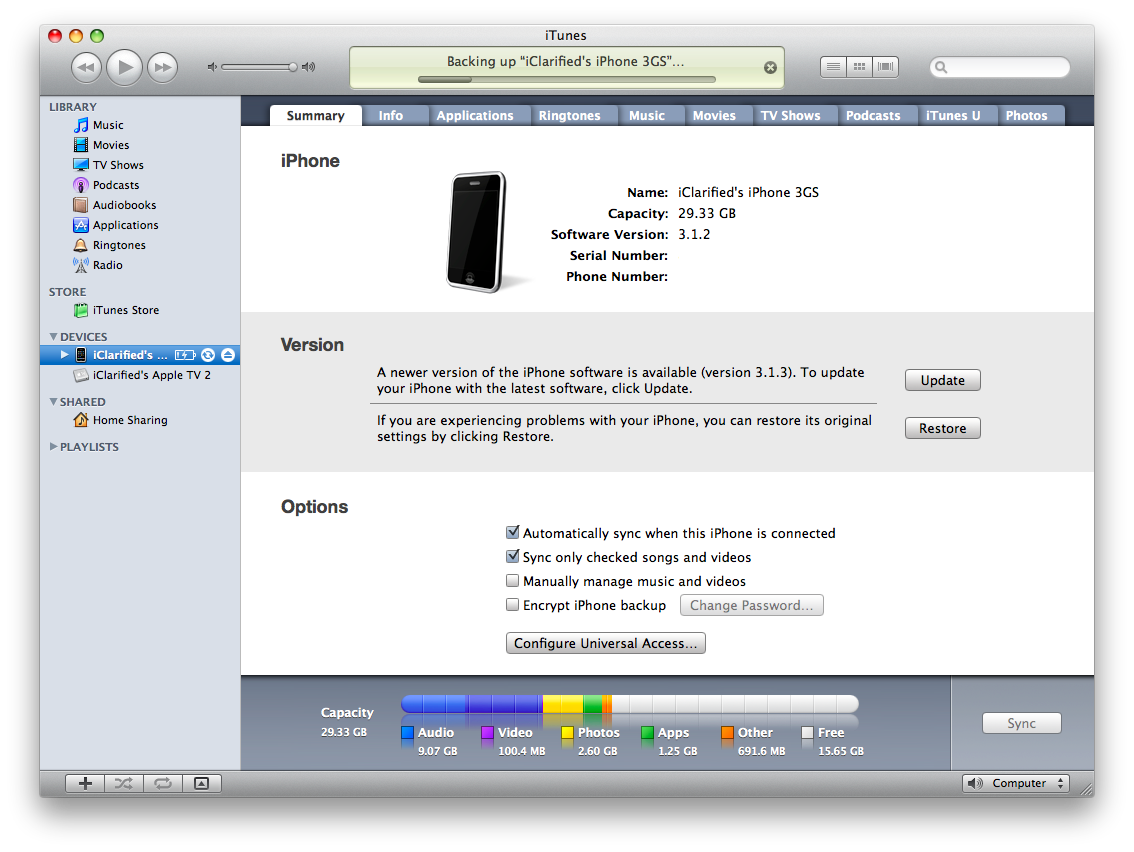Cancel the backup in progress

click(770, 68)
